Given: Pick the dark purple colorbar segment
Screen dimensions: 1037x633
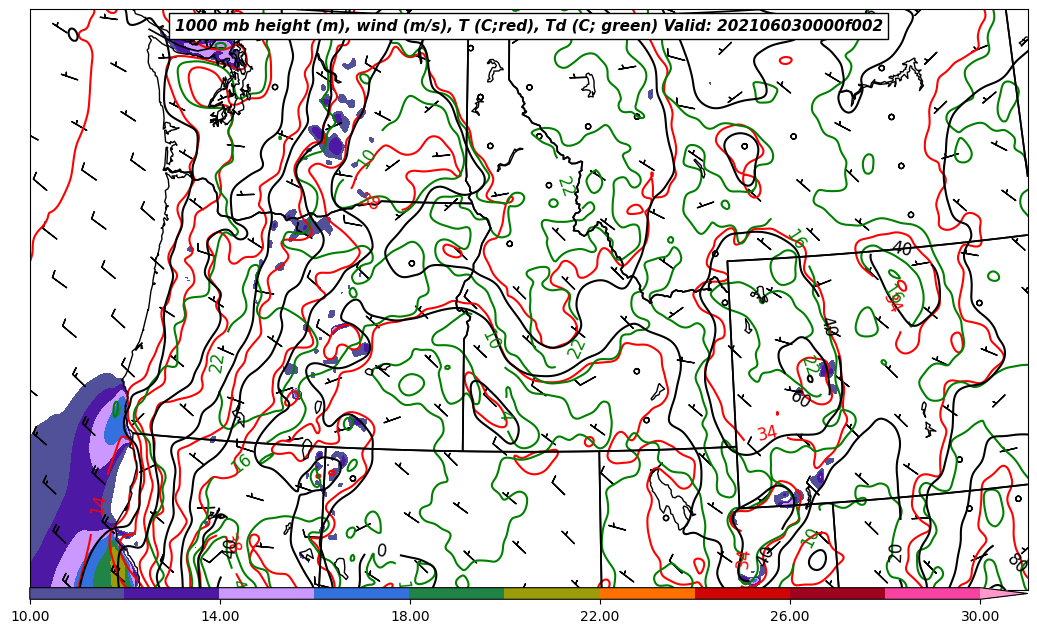Looking at the screenshot, I should click(x=172, y=594).
